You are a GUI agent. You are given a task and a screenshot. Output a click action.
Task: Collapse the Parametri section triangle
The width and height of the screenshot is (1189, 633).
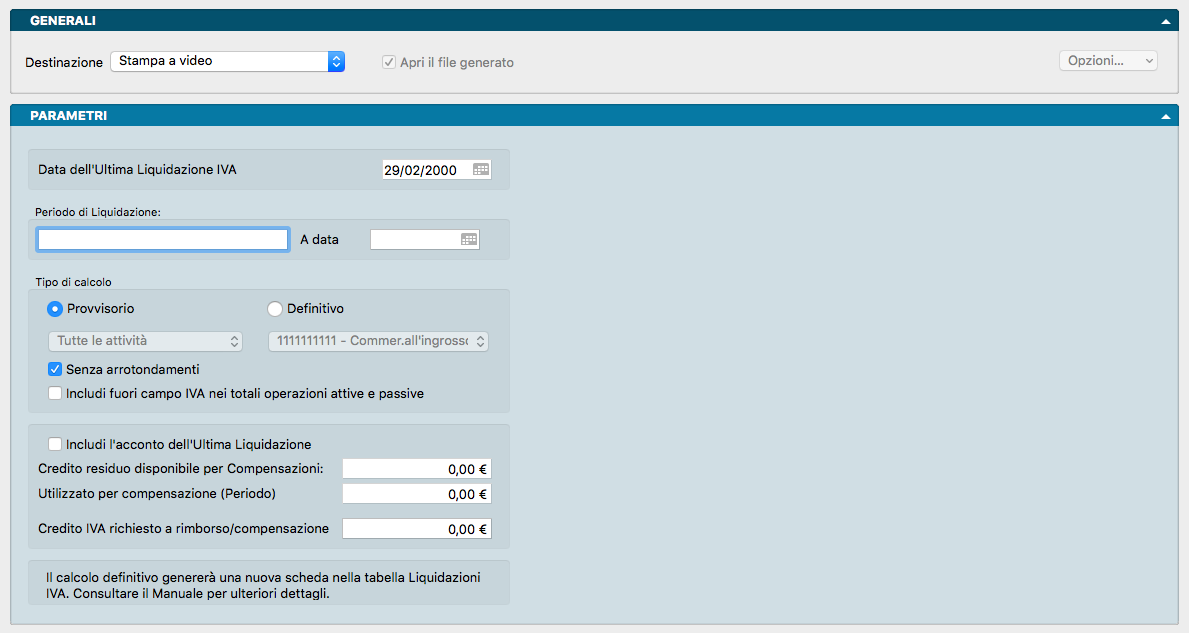pos(1166,116)
